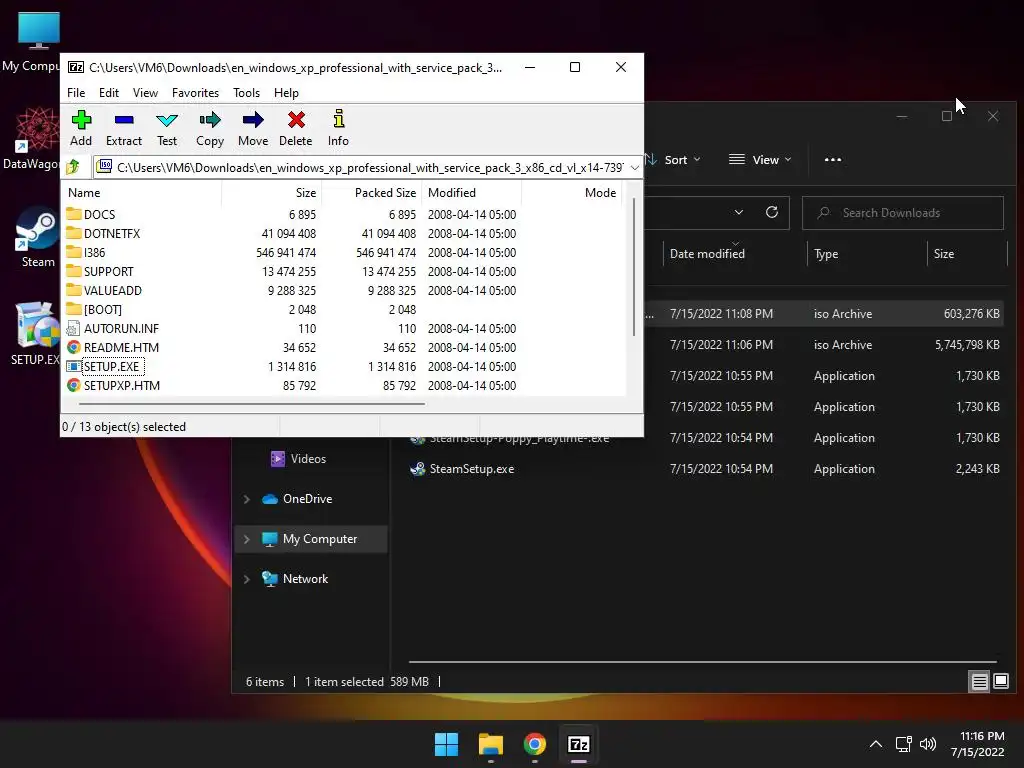This screenshot has height=768, width=1024.
Task: Select the AUTORUN.INF file
Action: click(112, 328)
